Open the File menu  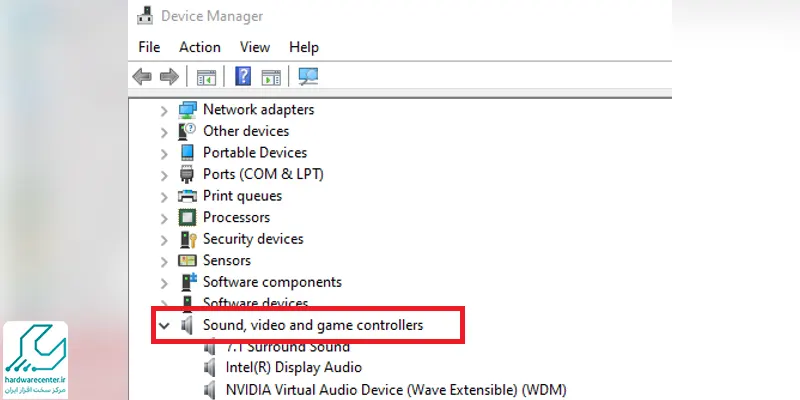click(x=149, y=47)
